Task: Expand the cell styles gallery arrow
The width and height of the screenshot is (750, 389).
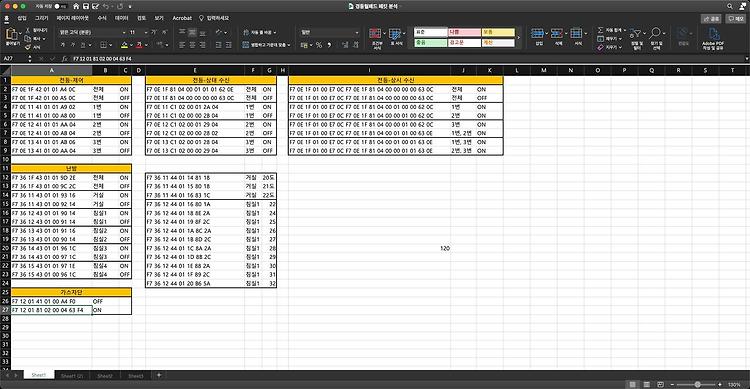Action: 518,37
